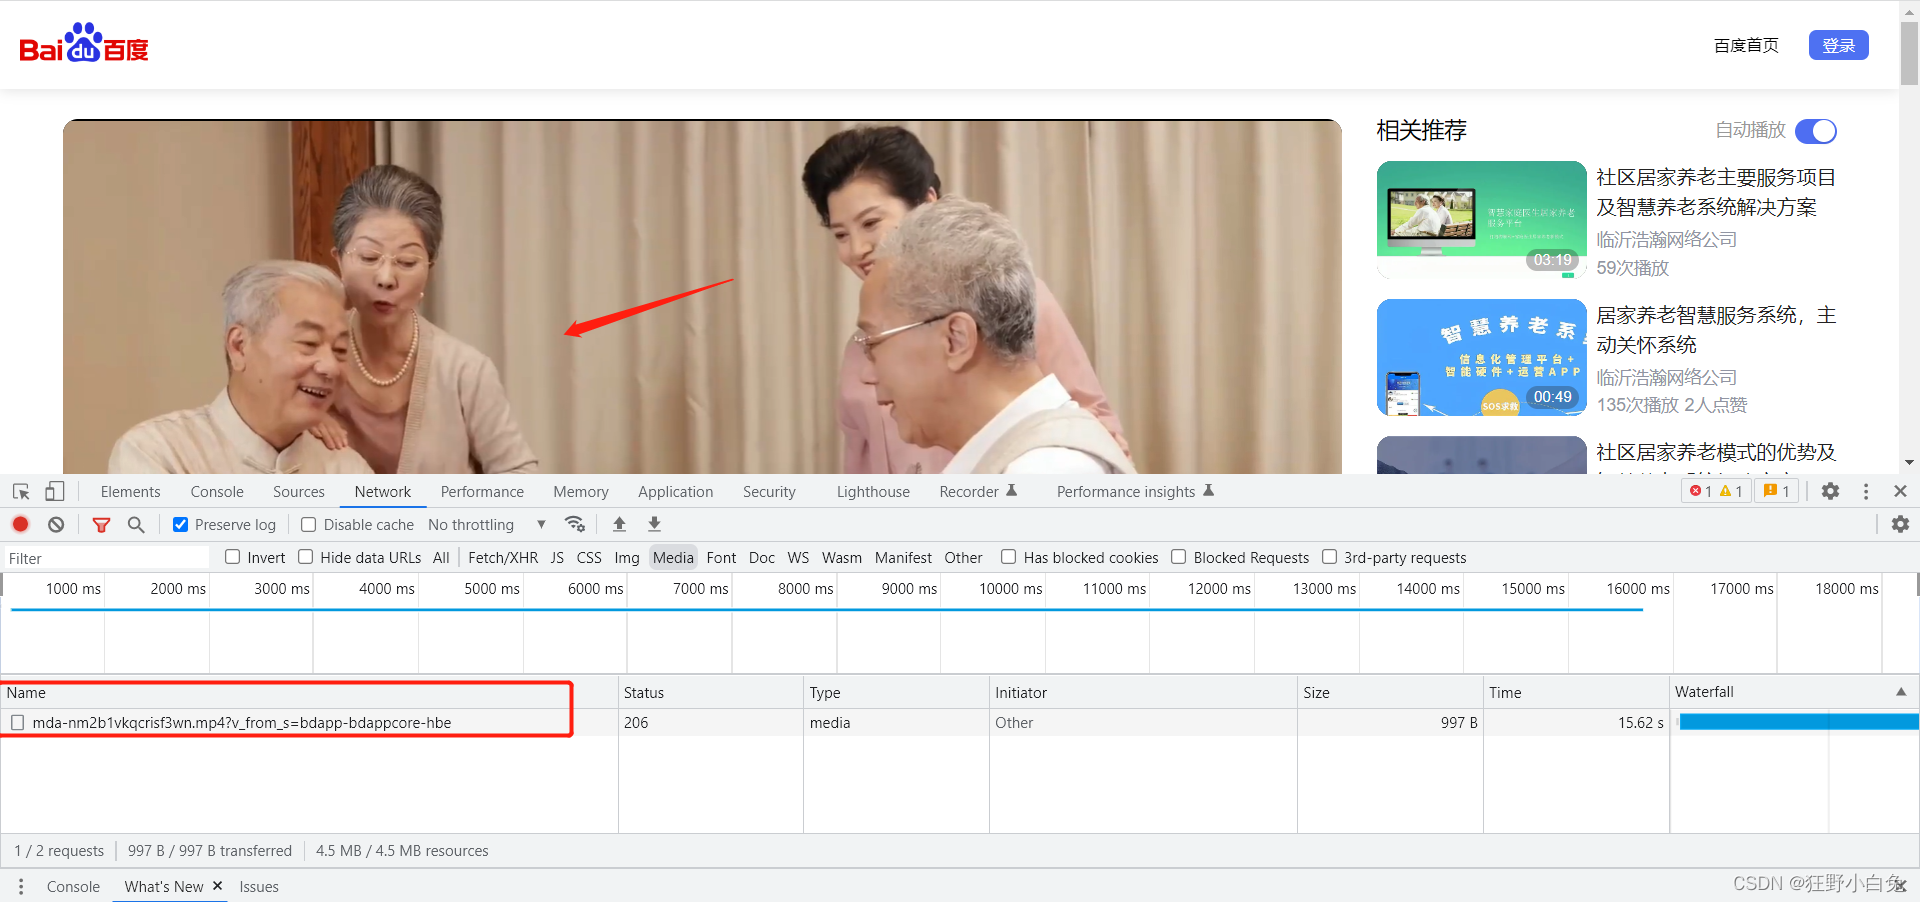
Task: Open network search magnifier
Action: click(136, 524)
